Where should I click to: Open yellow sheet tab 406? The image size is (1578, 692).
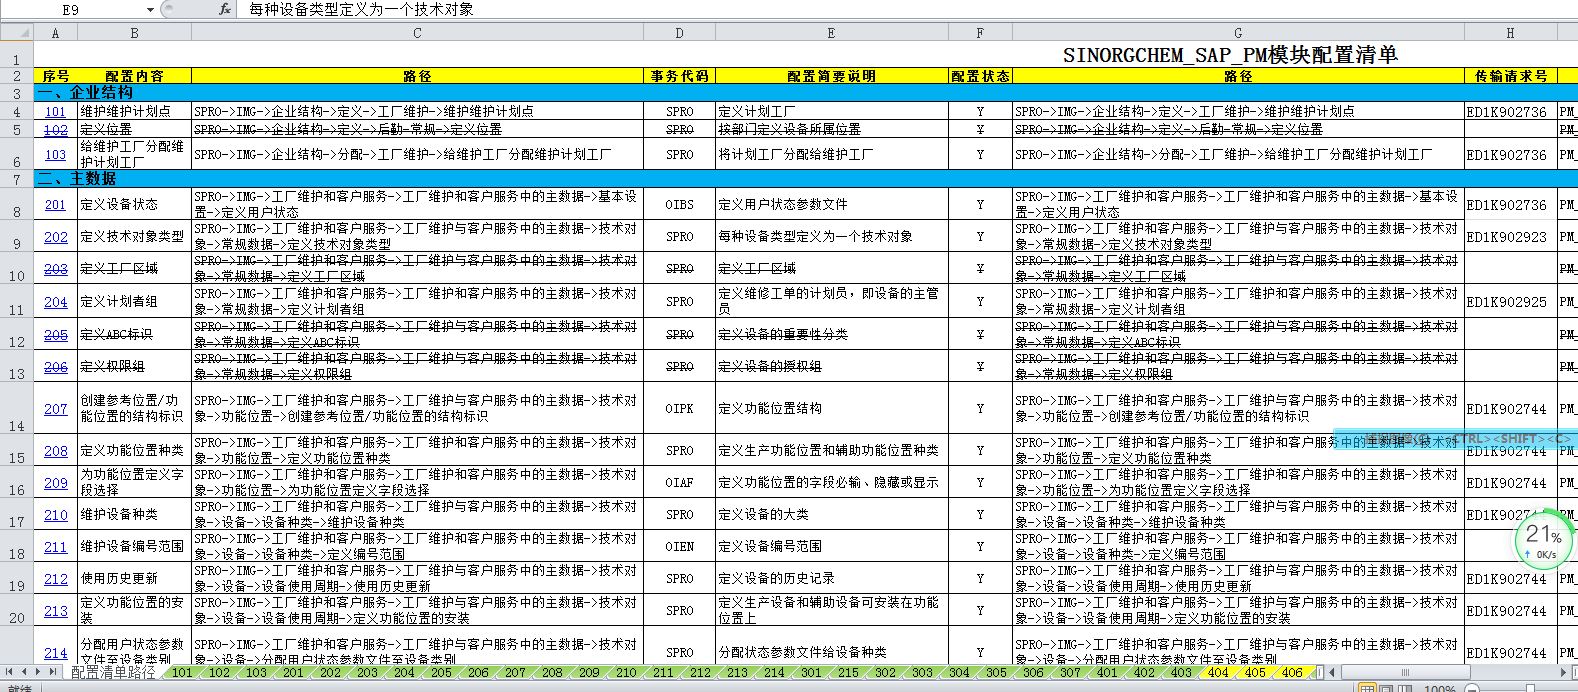click(x=1292, y=672)
